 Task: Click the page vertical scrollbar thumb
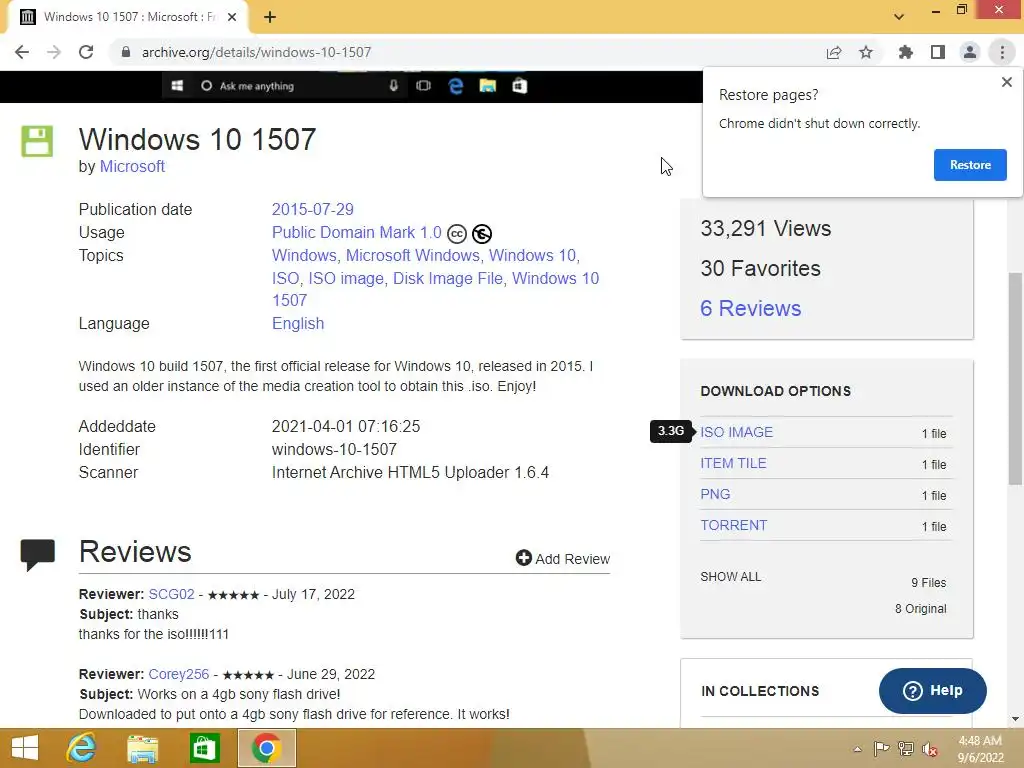click(x=1015, y=379)
